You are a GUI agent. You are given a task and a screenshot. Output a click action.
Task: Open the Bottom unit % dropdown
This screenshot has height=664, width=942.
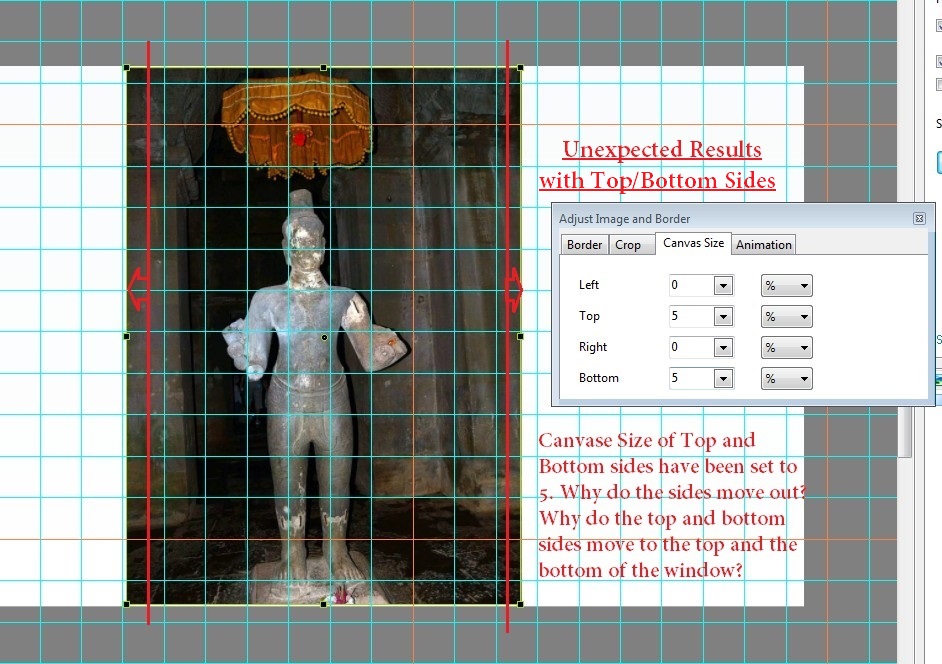[x=786, y=379]
